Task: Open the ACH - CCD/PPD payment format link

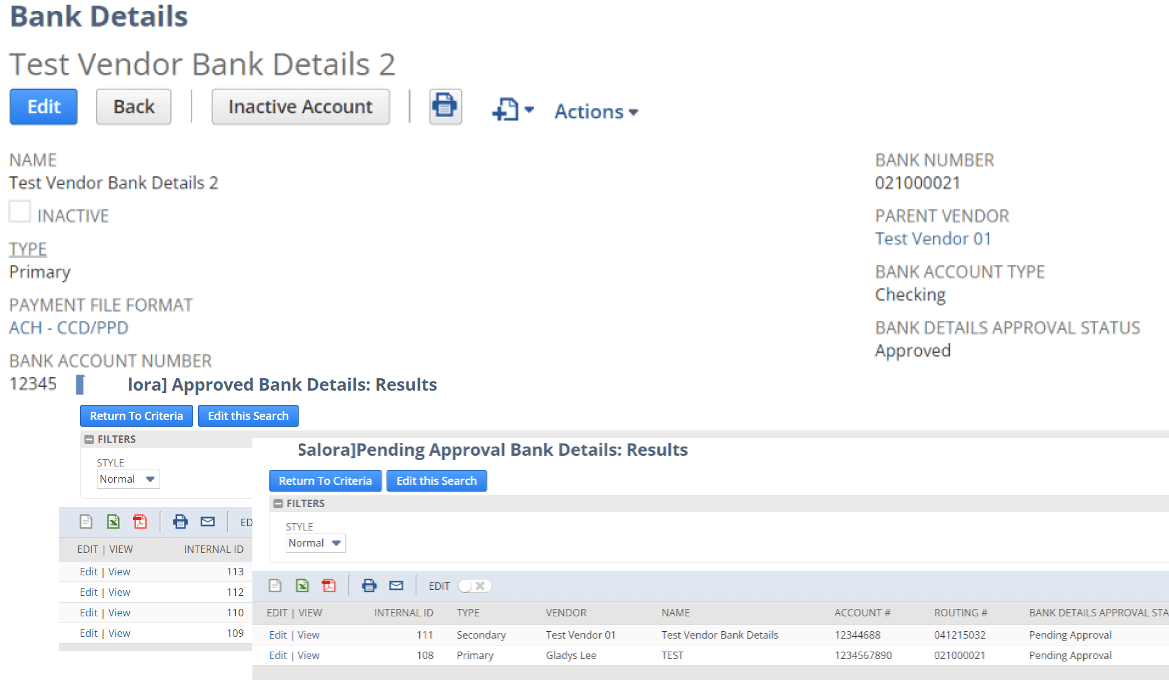Action: point(69,328)
